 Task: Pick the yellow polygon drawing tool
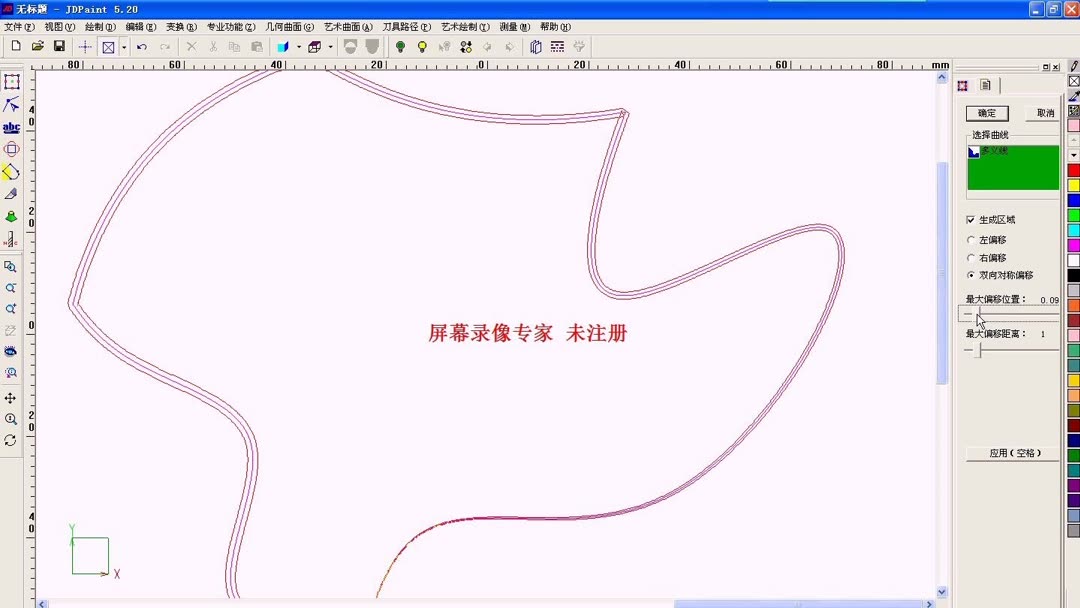(11, 171)
